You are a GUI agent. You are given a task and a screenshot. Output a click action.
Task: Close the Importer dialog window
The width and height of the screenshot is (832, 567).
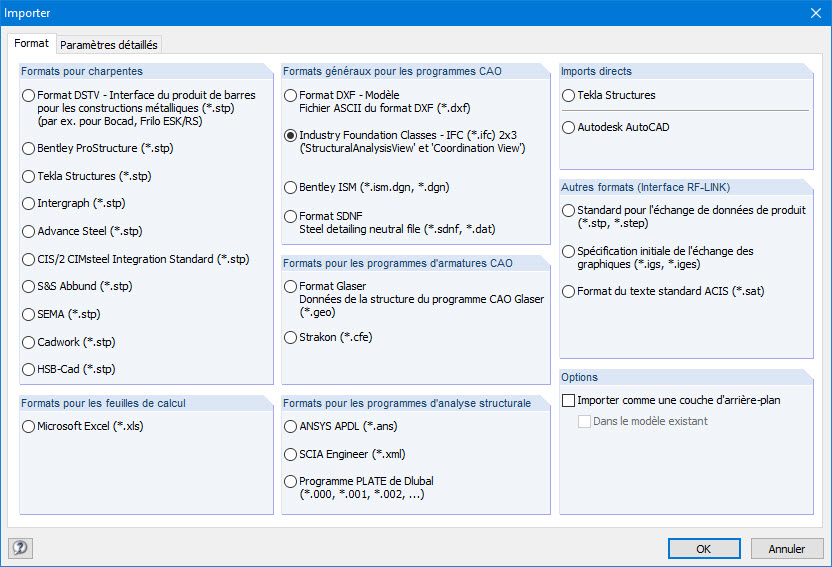(814, 13)
